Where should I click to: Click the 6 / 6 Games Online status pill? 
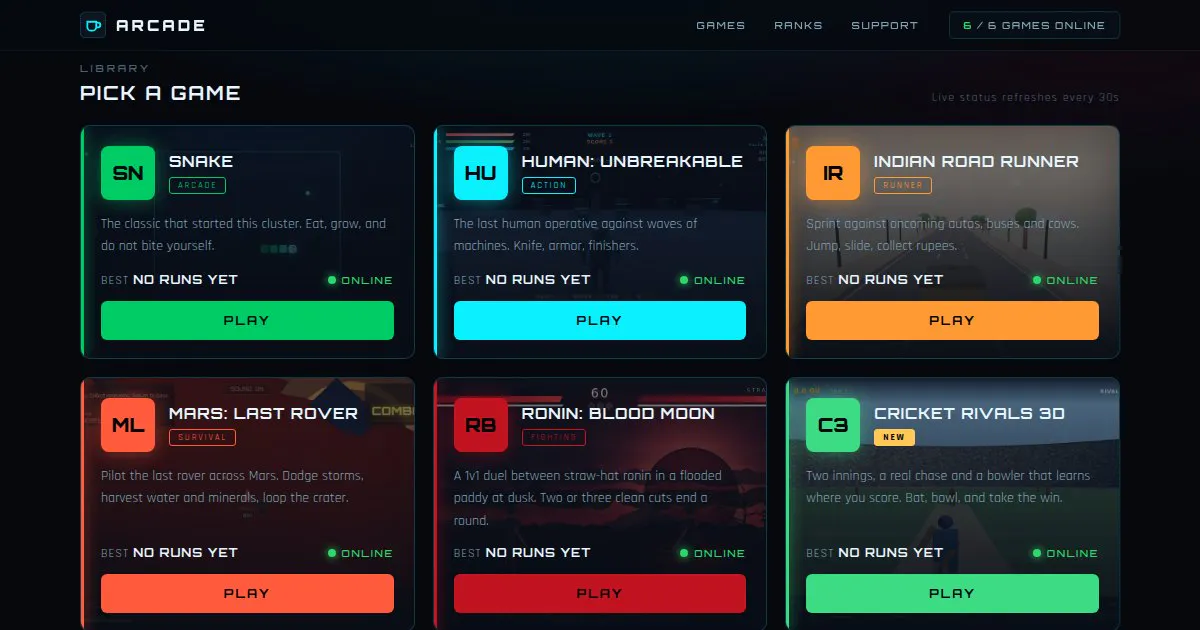pyautogui.click(x=1034, y=25)
